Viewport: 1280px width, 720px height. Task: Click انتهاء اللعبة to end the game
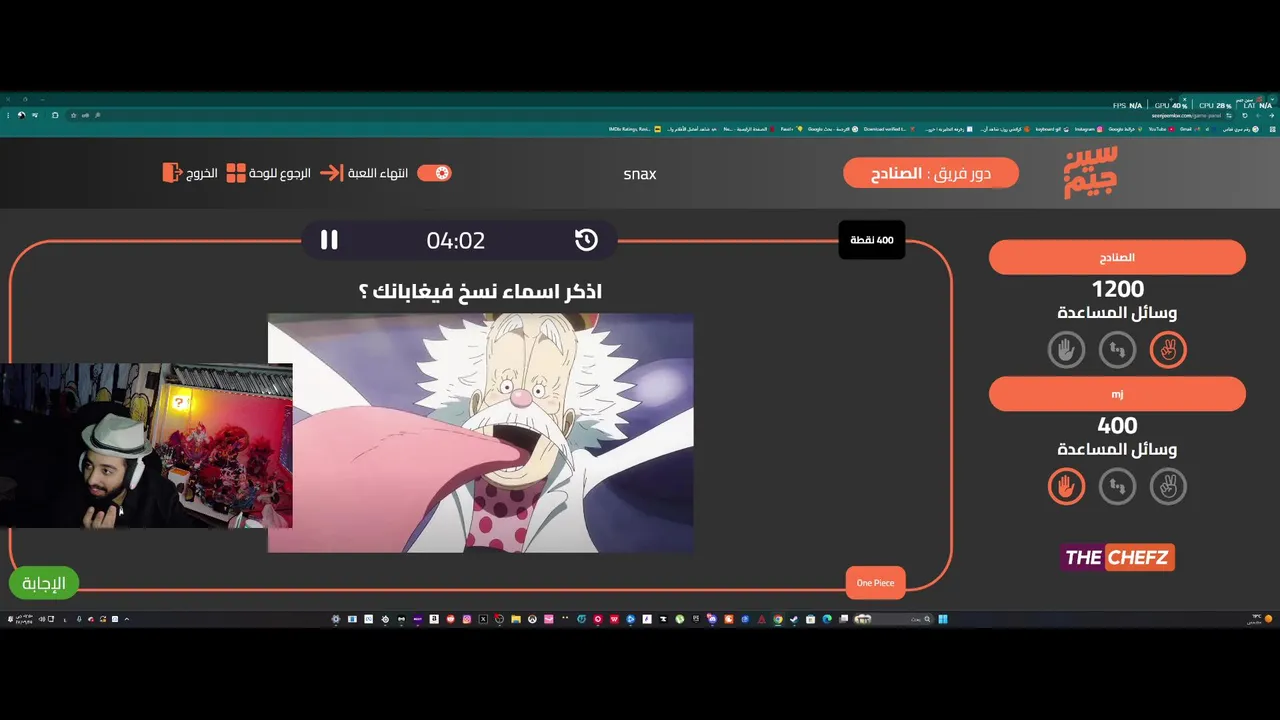[364, 173]
